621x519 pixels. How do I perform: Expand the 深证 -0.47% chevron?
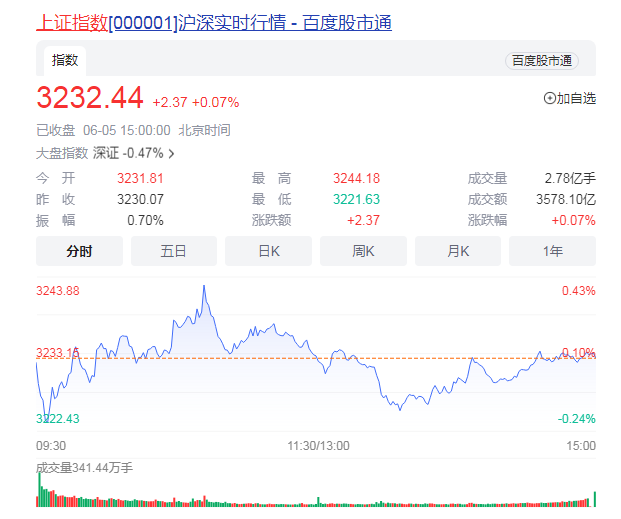coord(171,154)
